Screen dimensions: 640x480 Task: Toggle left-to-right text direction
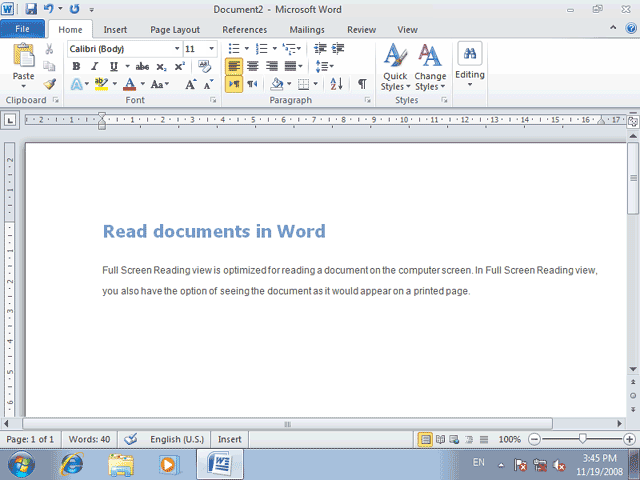click(x=234, y=84)
